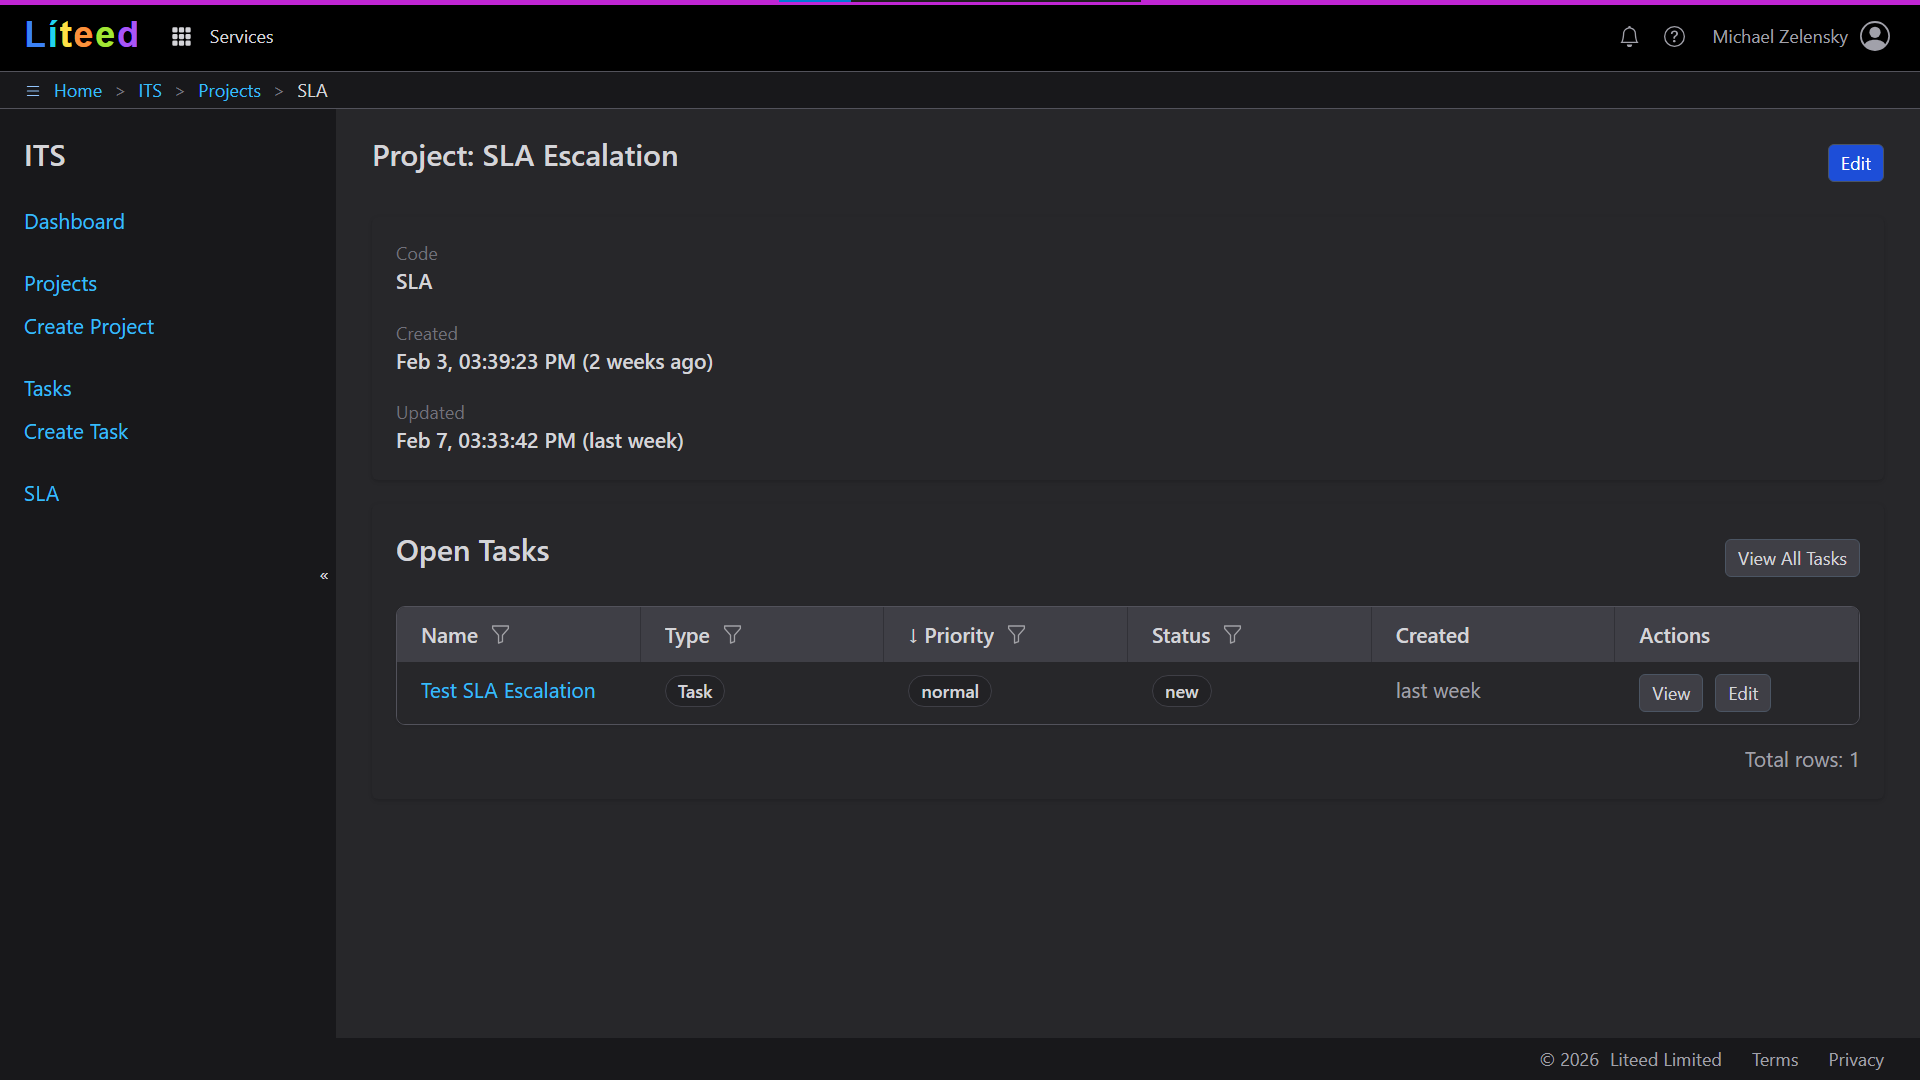Viewport: 1920px width, 1080px height.
Task: Collapse the sidebar with double chevron
Action: [x=324, y=576]
